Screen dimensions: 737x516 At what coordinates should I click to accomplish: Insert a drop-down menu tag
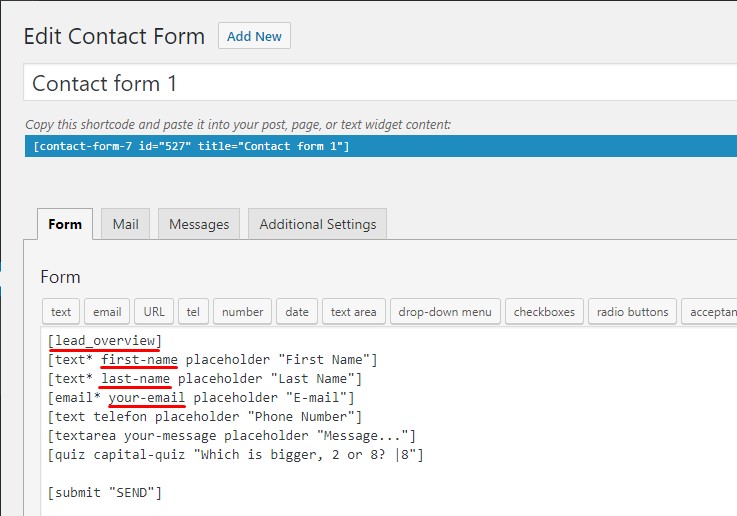(445, 312)
